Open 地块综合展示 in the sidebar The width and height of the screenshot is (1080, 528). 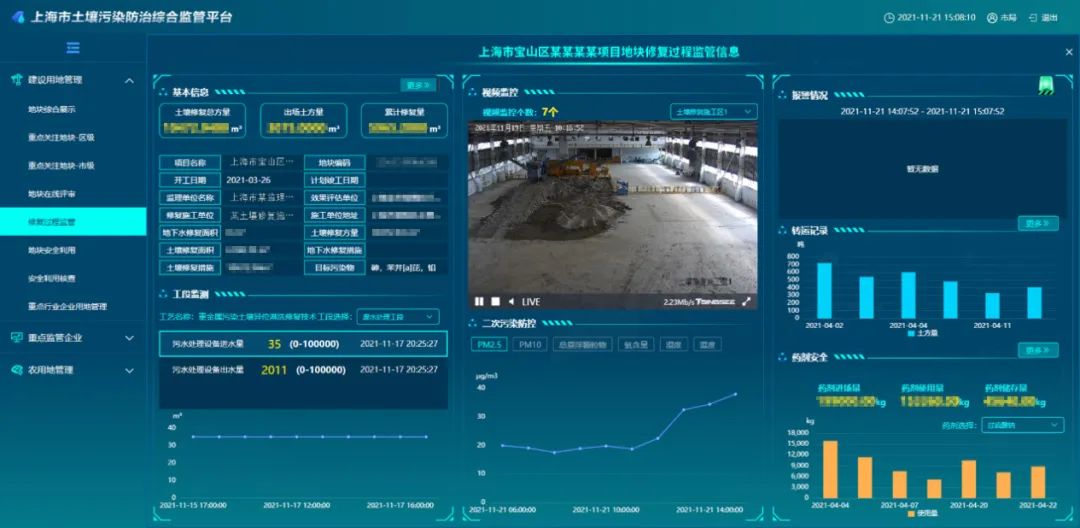click(52, 109)
